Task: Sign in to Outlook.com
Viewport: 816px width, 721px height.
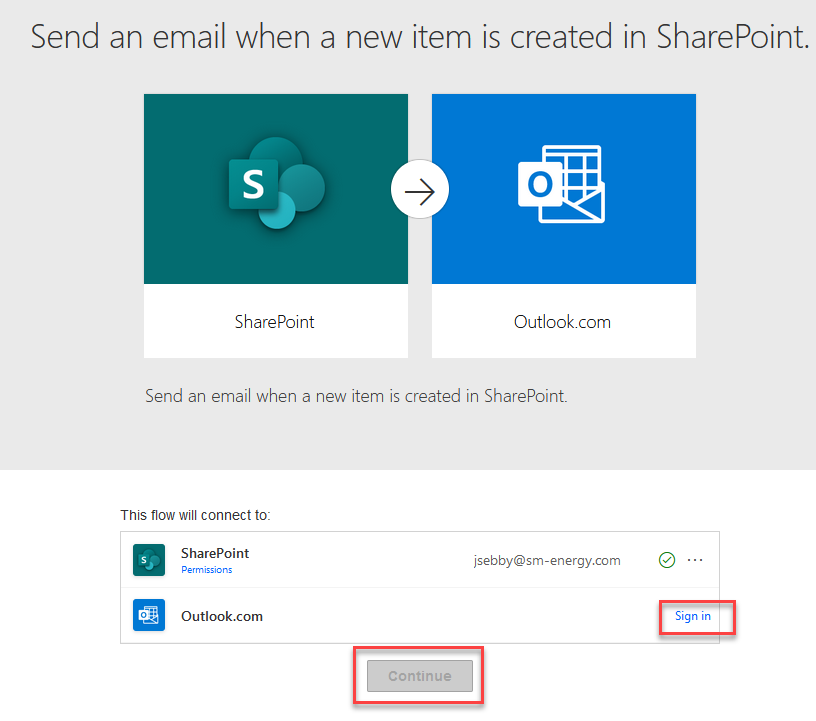Action: pyautogui.click(x=693, y=616)
